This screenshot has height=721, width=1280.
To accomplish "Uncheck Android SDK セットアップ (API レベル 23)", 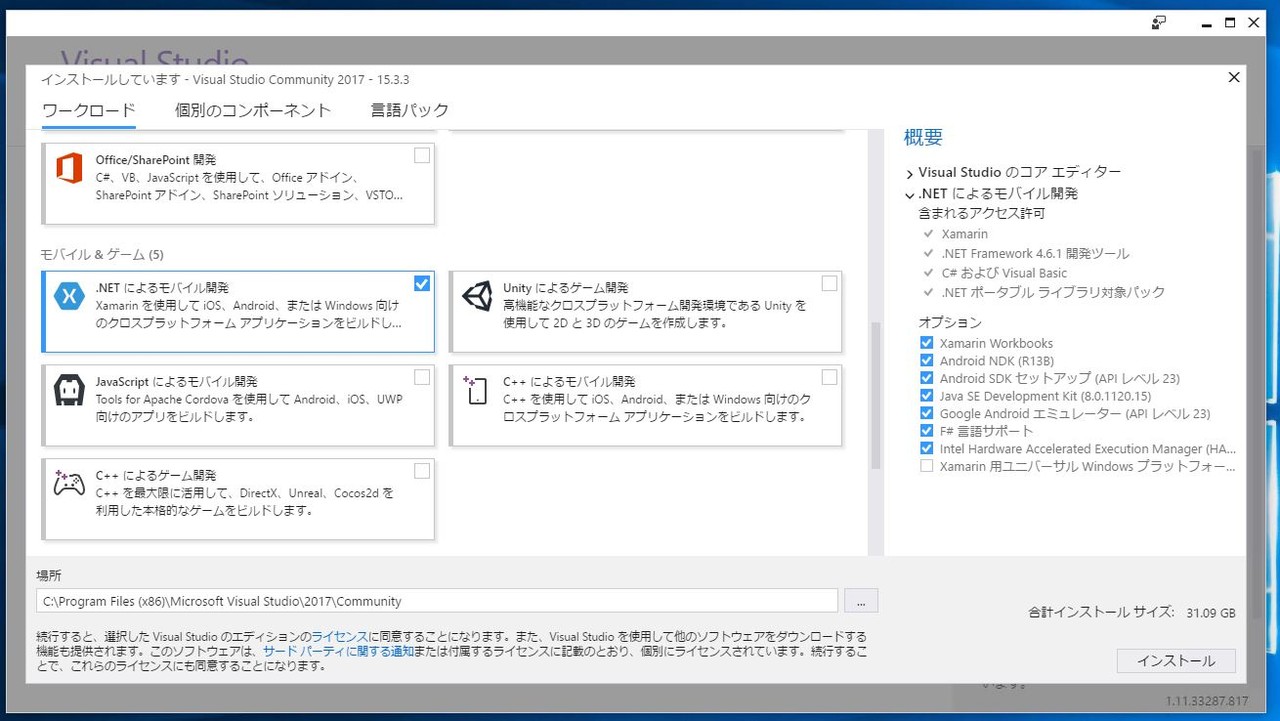I will tap(926, 378).
